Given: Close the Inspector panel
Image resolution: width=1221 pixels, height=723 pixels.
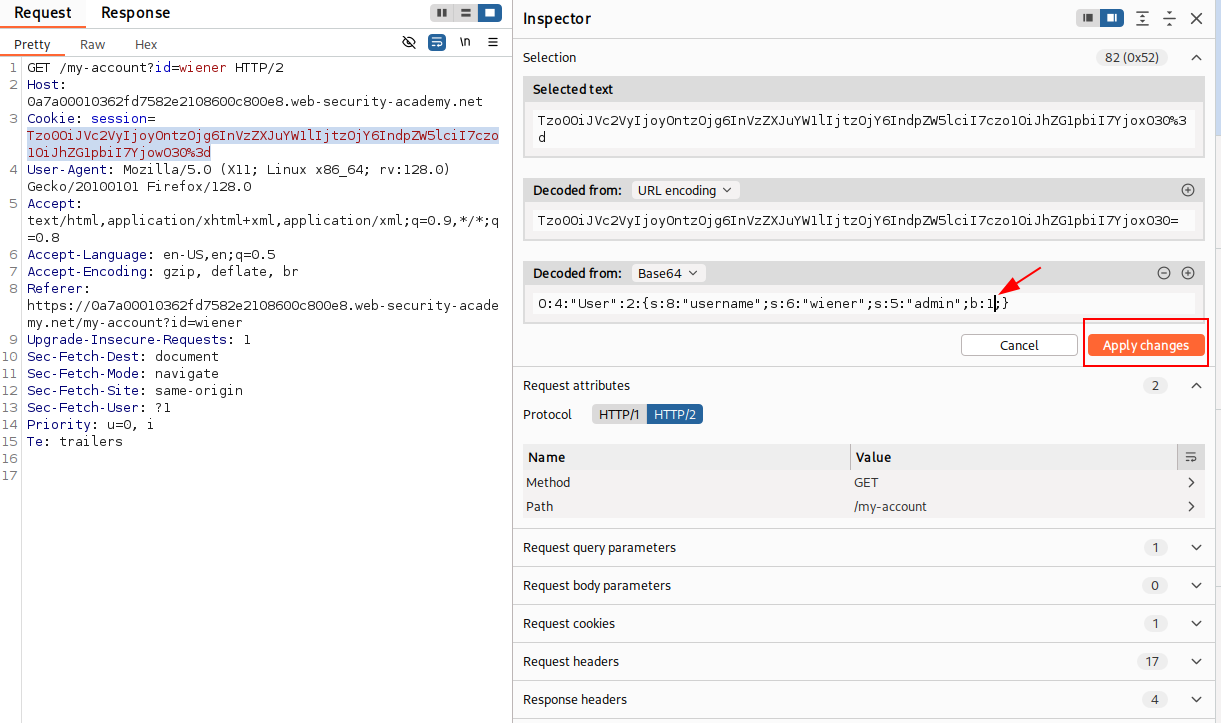Looking at the screenshot, I should (1196, 19).
